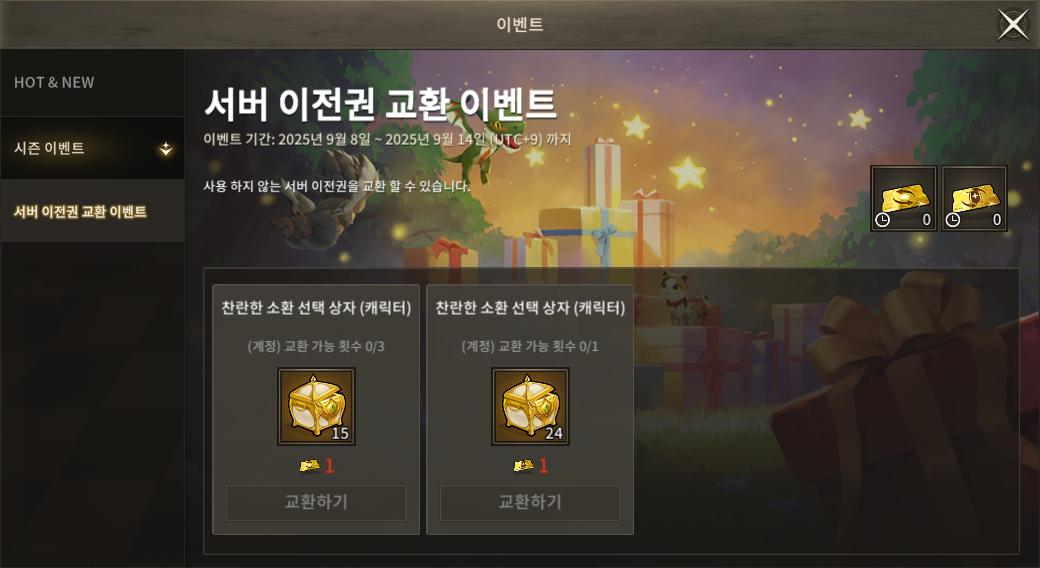Open 서버 이전권 교환 이벤트 in sidebar
The height and width of the screenshot is (568, 1040).
[x=92, y=212]
